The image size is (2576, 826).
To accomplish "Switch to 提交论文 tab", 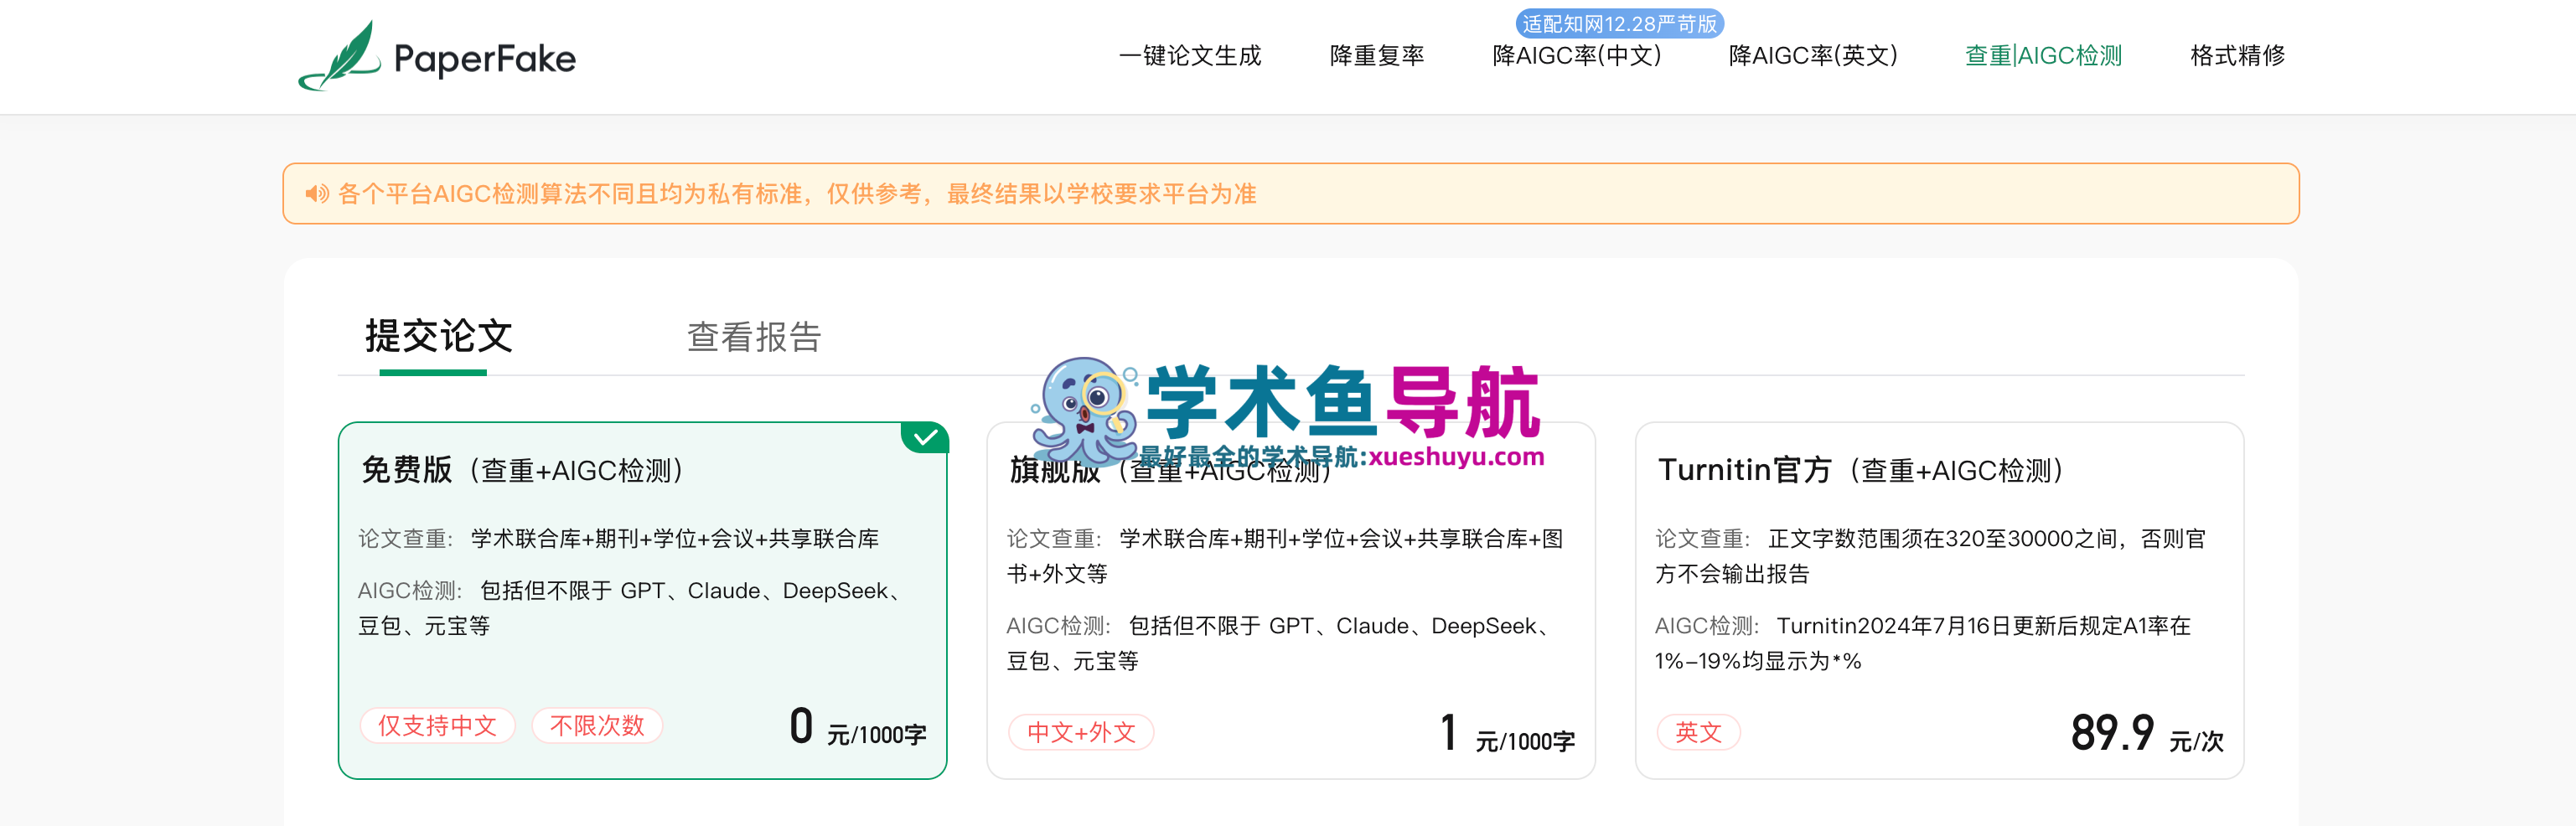I will 438,337.
